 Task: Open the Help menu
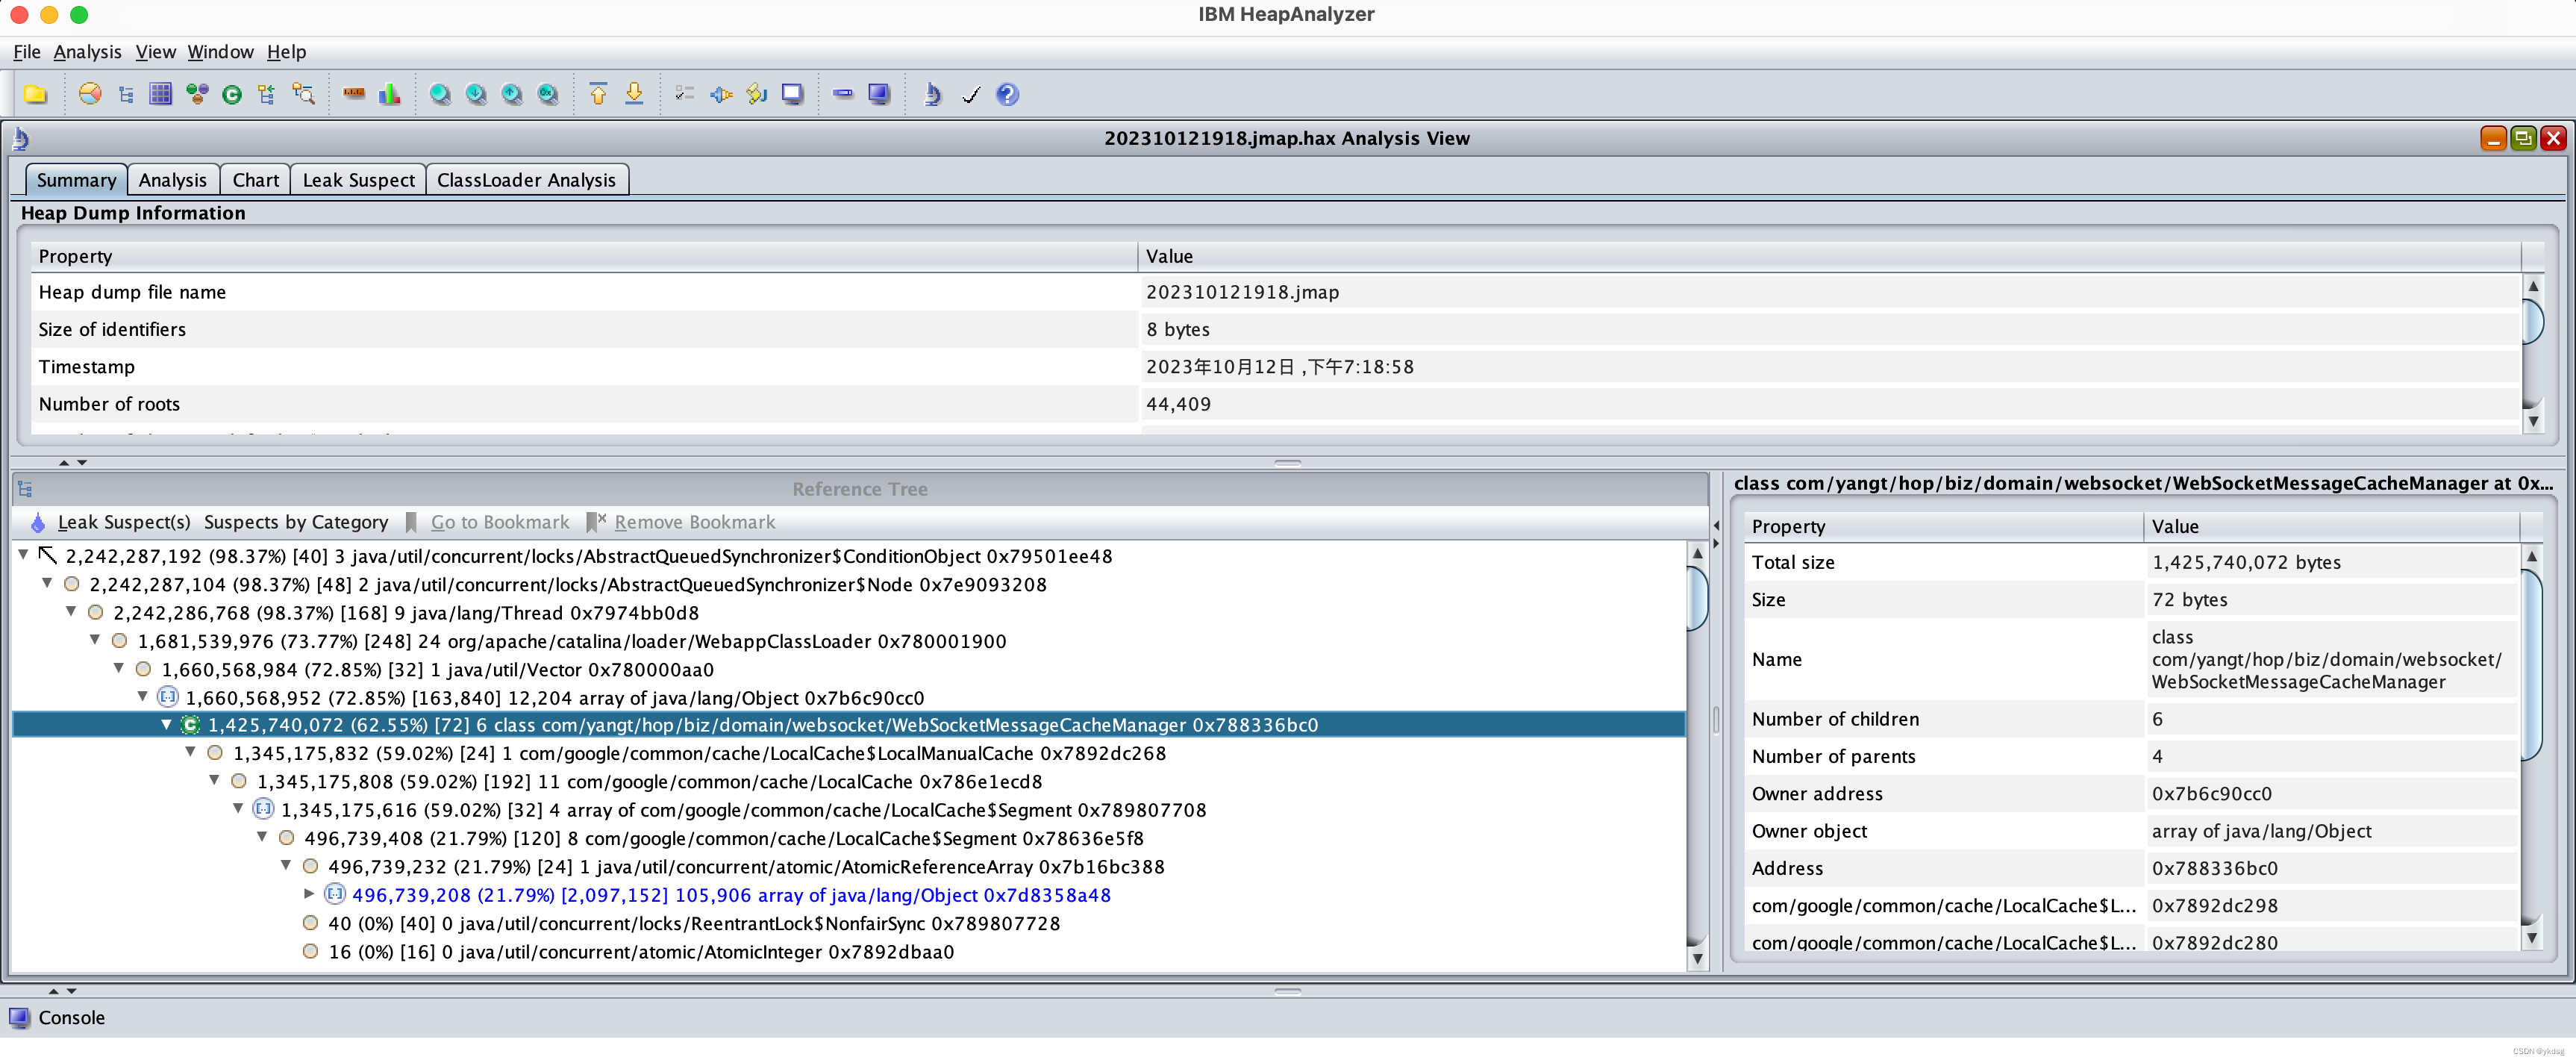pos(286,52)
